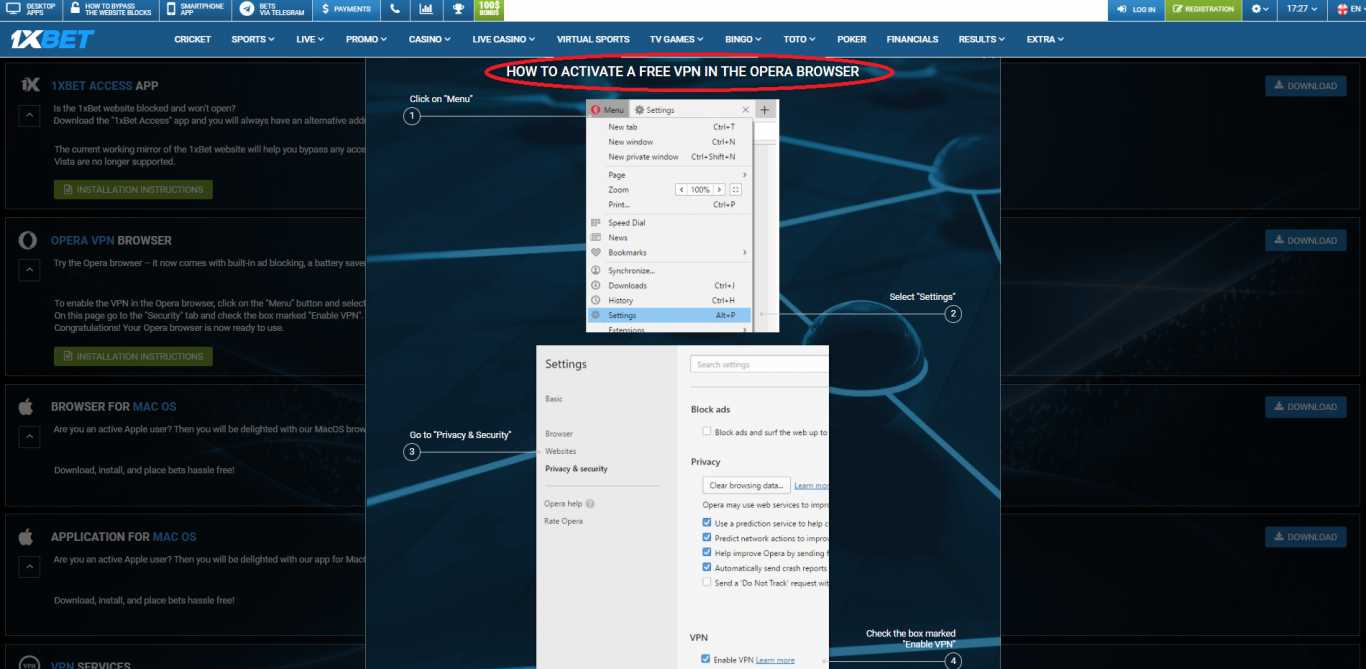Download the Opera VPN Browser
1366x669 pixels.
(x=1305, y=240)
